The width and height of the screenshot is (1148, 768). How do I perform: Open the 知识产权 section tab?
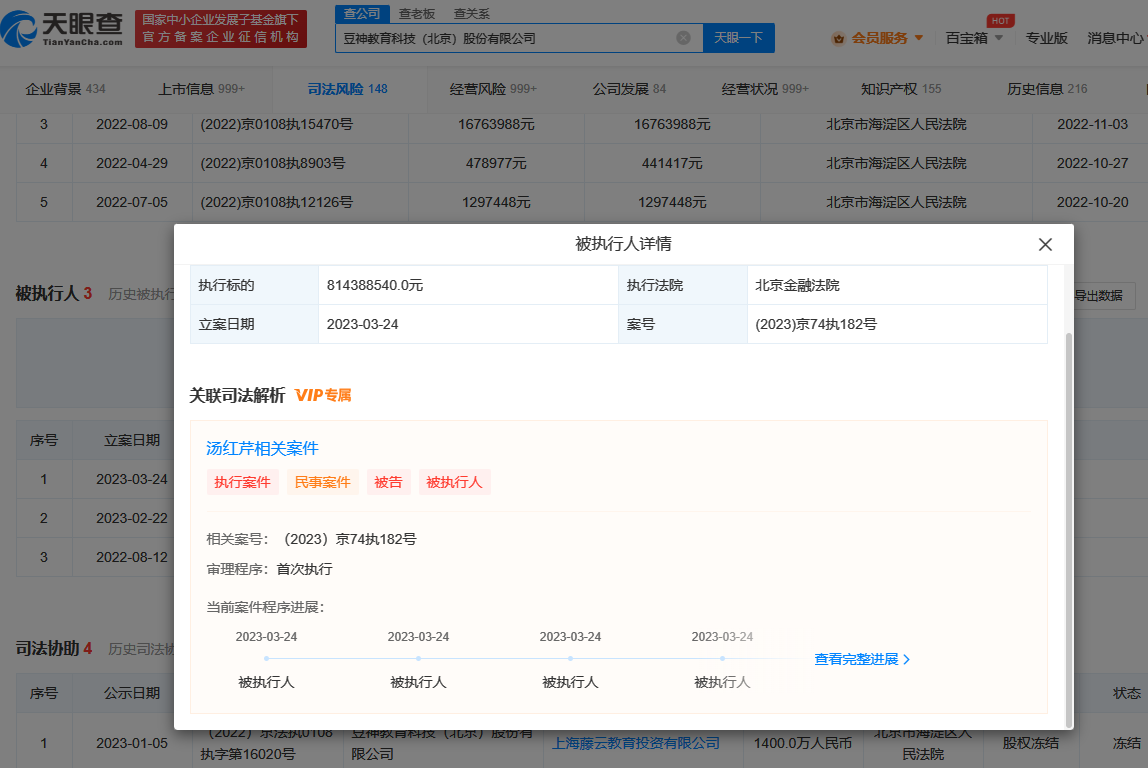tap(901, 89)
